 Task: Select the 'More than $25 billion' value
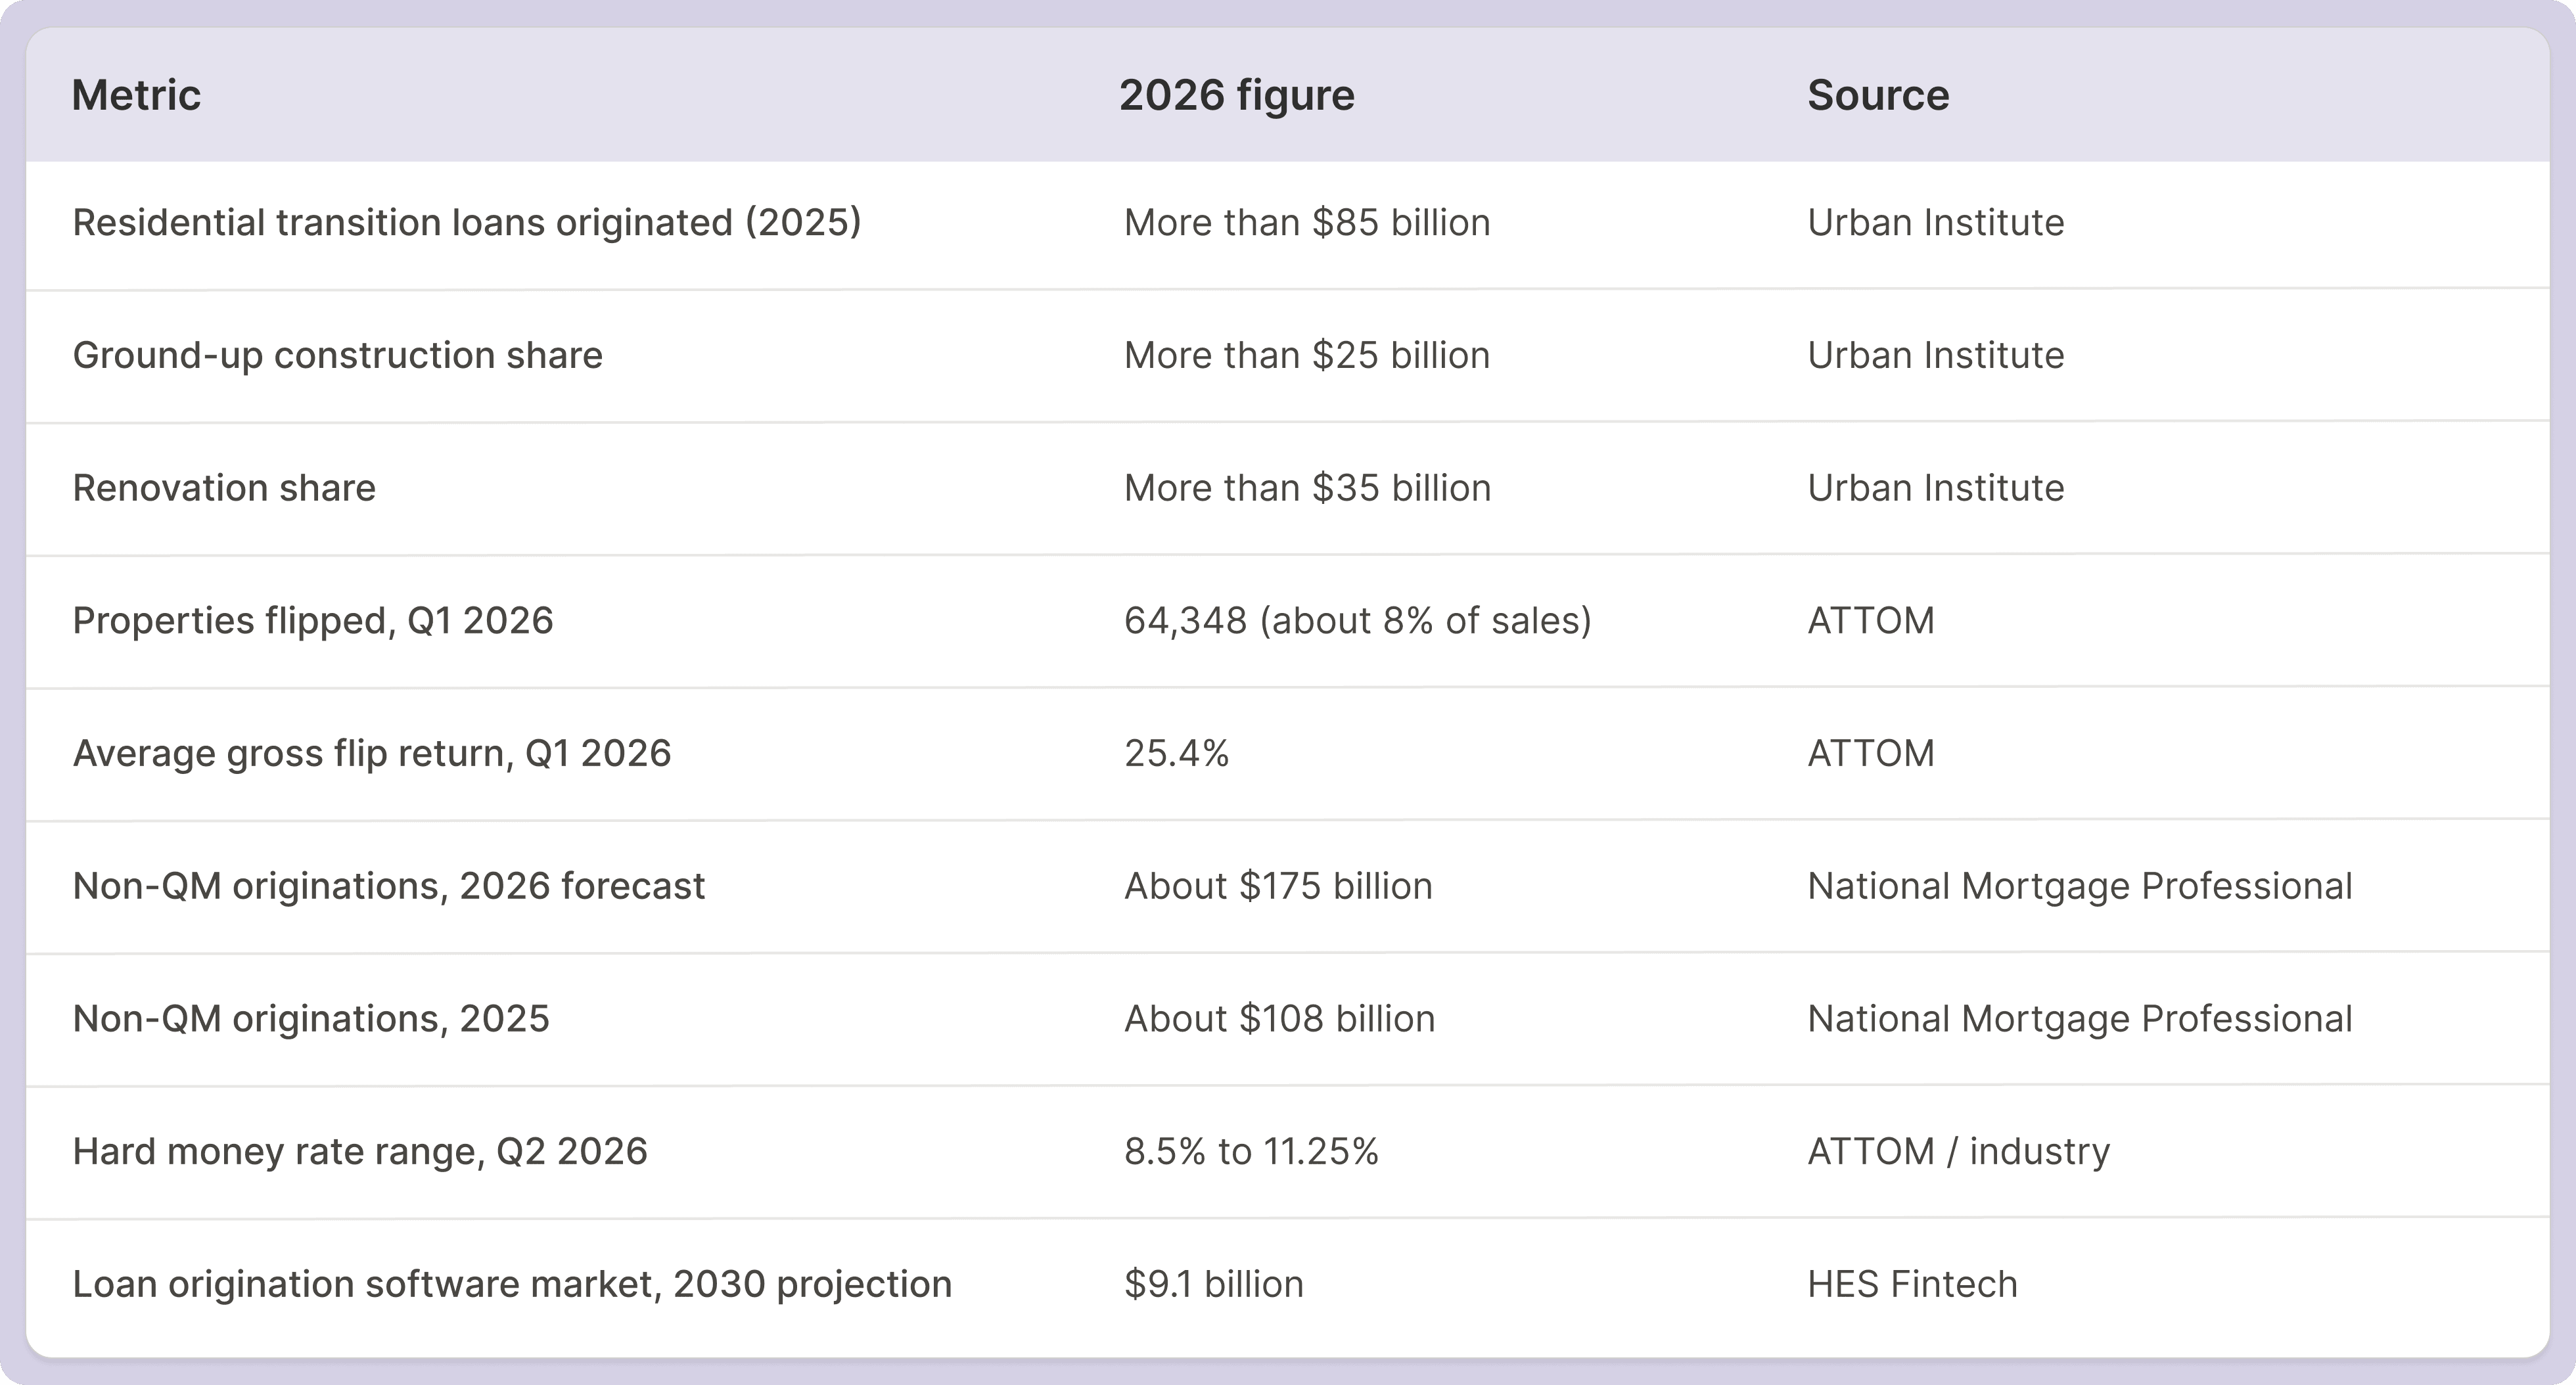tap(1307, 355)
